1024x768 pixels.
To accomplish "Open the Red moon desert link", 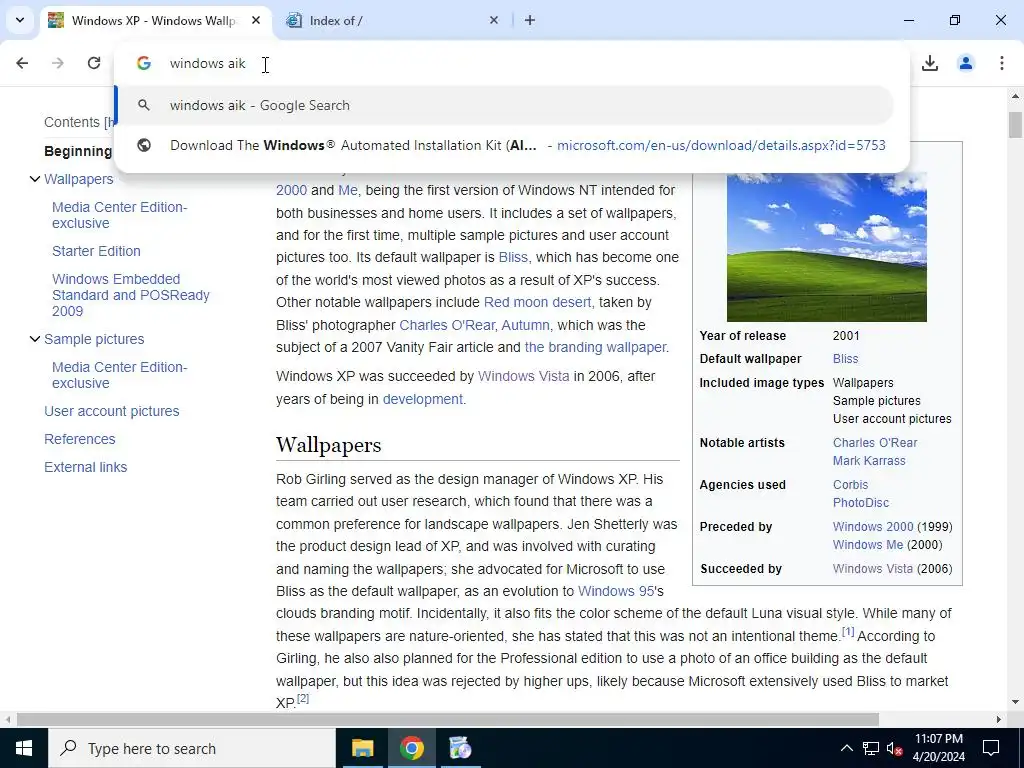I will pos(537,302).
